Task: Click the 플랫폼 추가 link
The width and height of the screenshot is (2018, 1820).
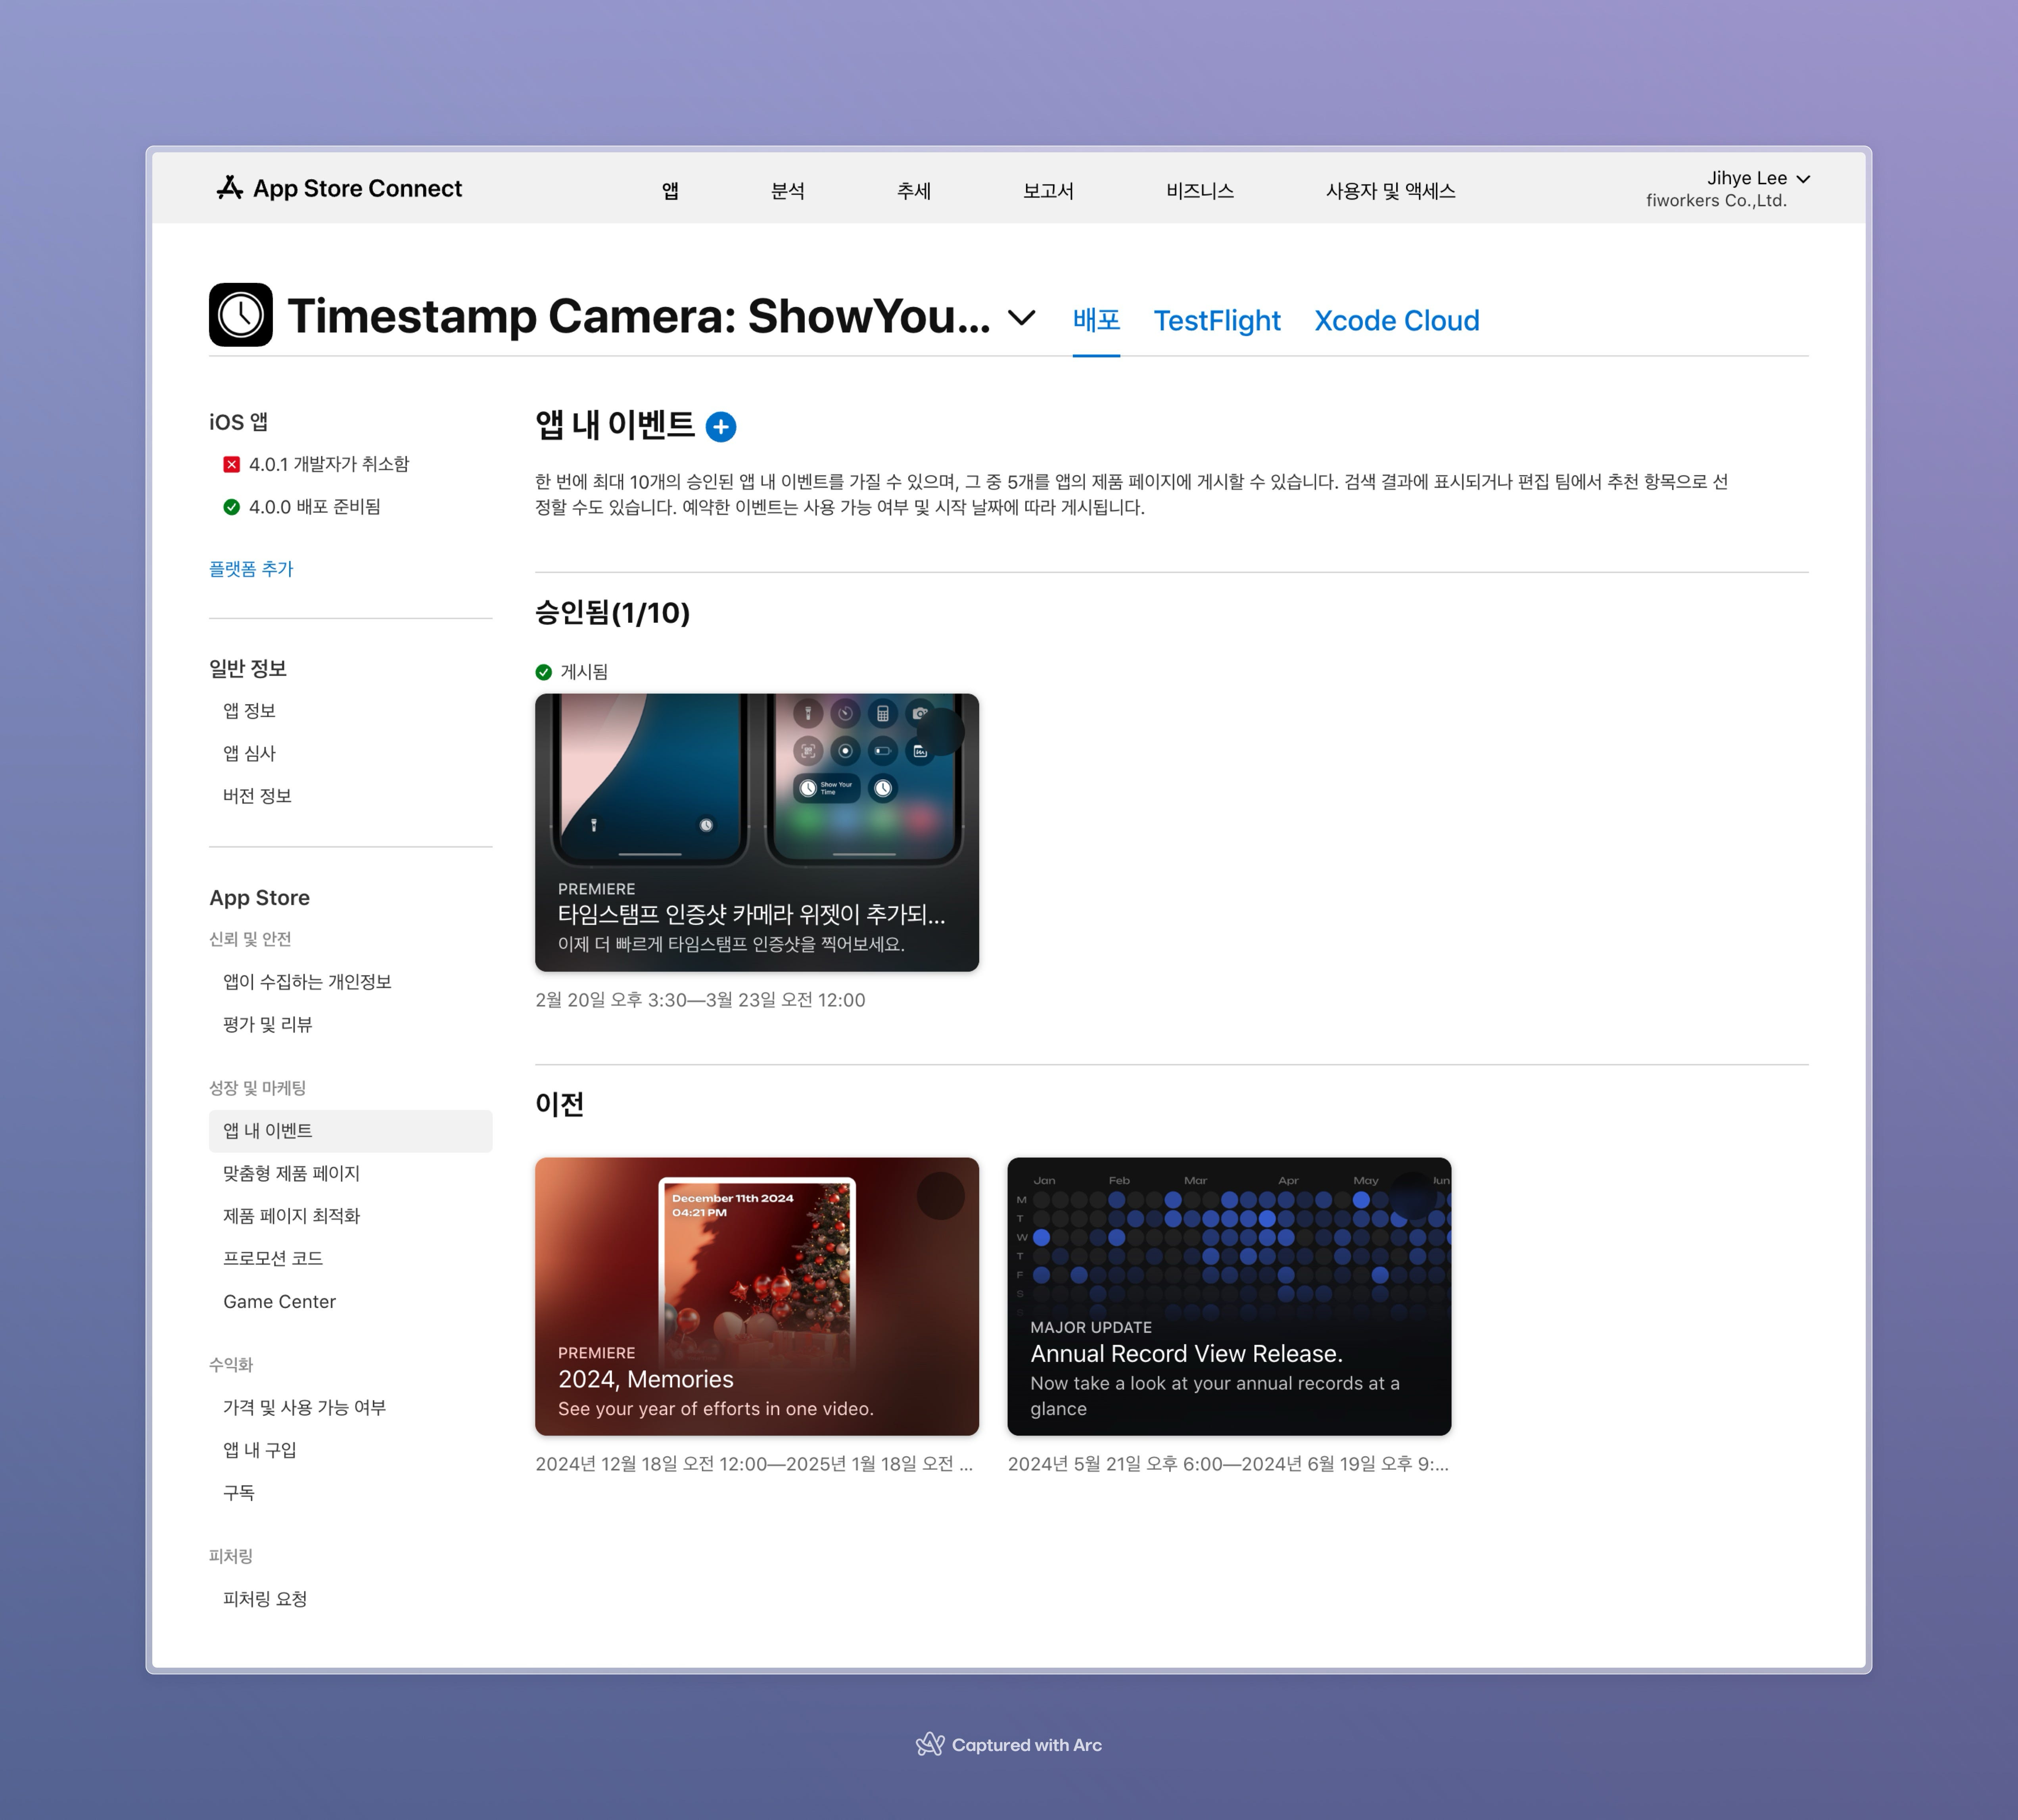Action: pos(251,569)
